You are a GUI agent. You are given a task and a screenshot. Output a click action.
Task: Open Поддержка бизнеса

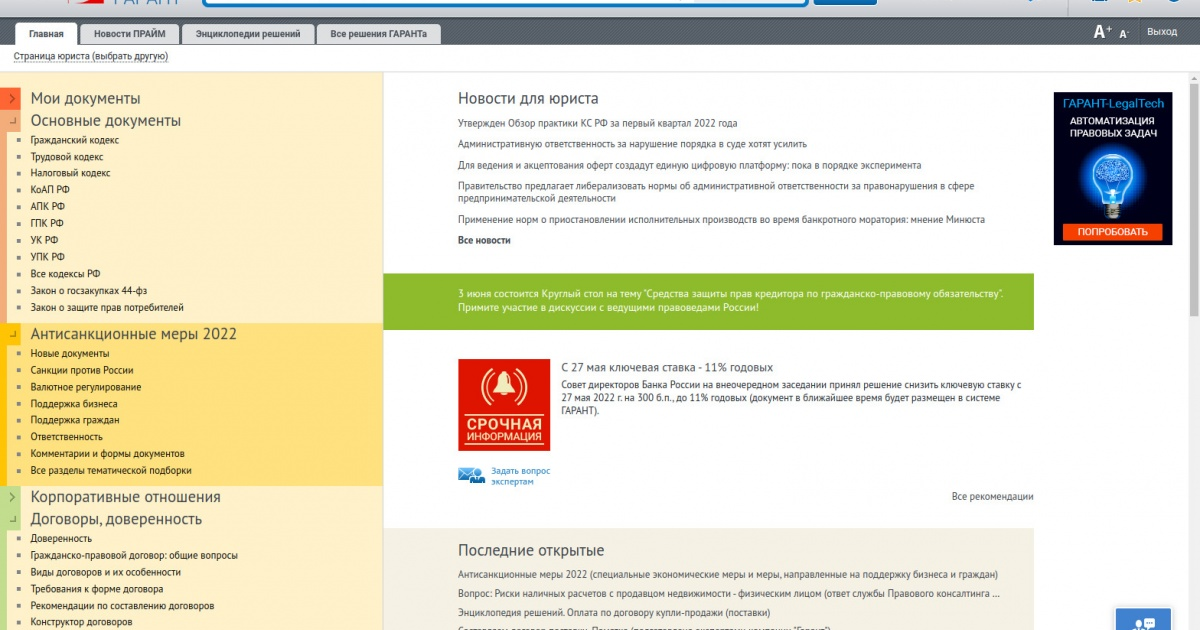pyautogui.click(x=74, y=404)
